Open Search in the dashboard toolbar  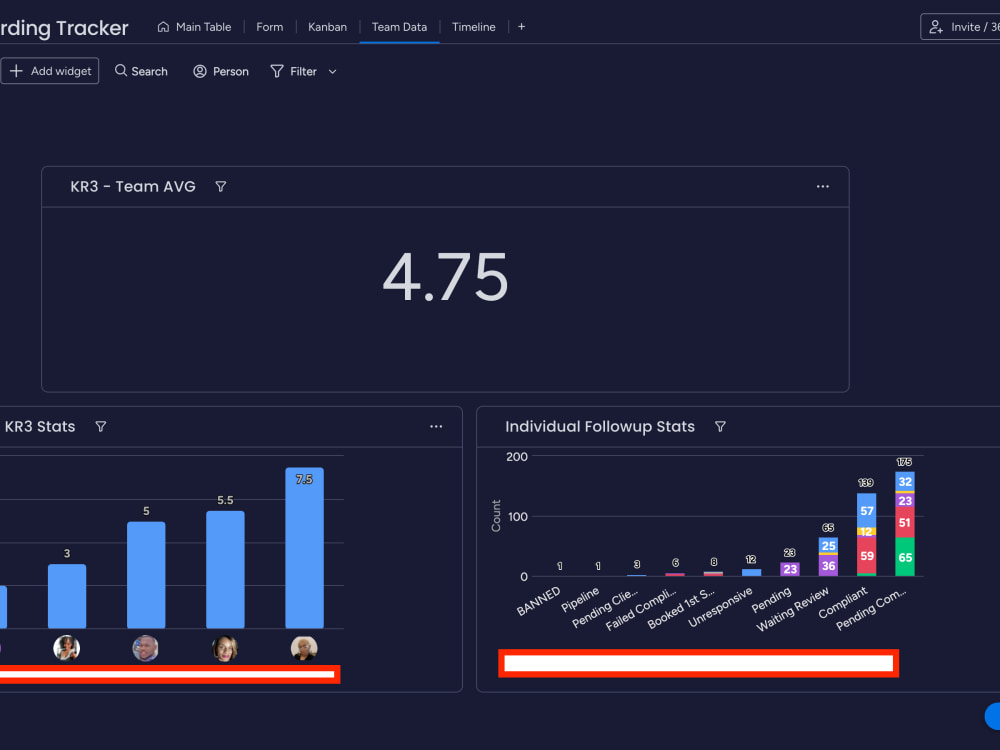141,71
